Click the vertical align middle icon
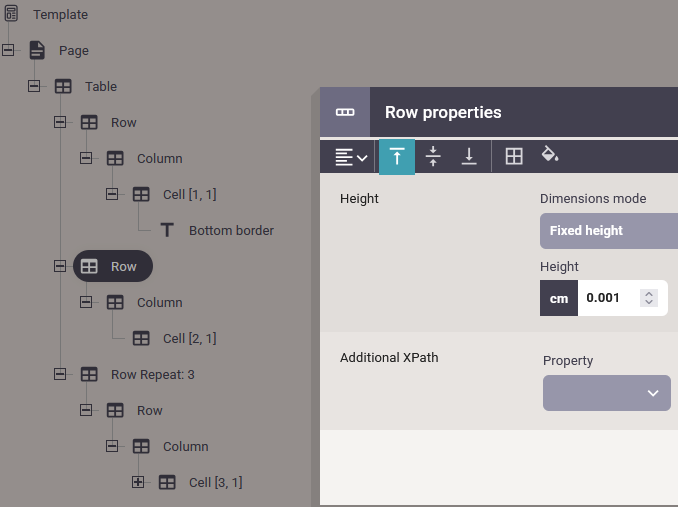 [x=433, y=157]
